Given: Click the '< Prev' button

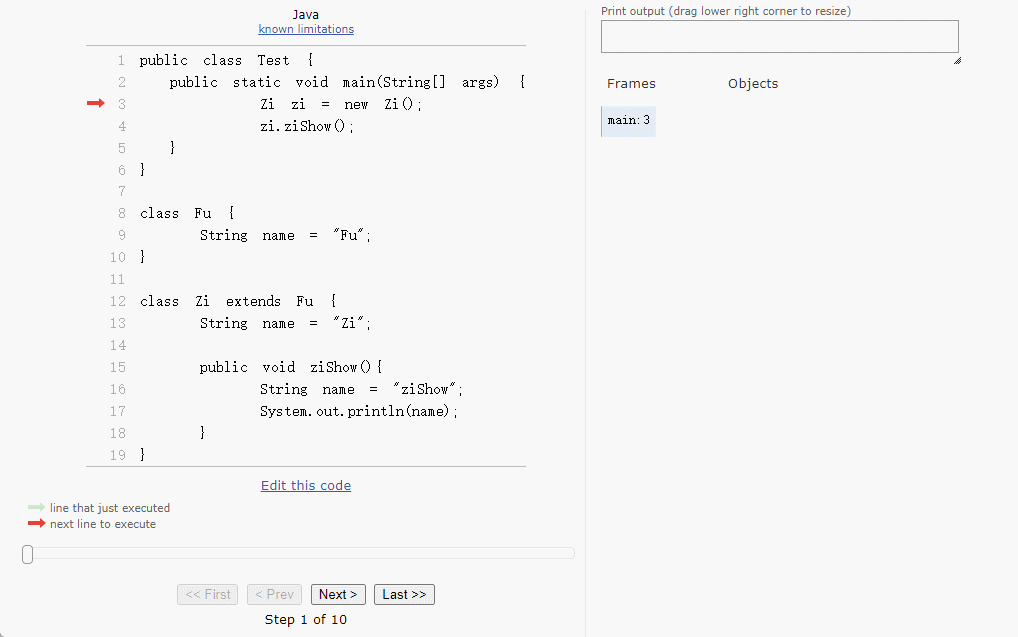Looking at the screenshot, I should click(x=274, y=594).
